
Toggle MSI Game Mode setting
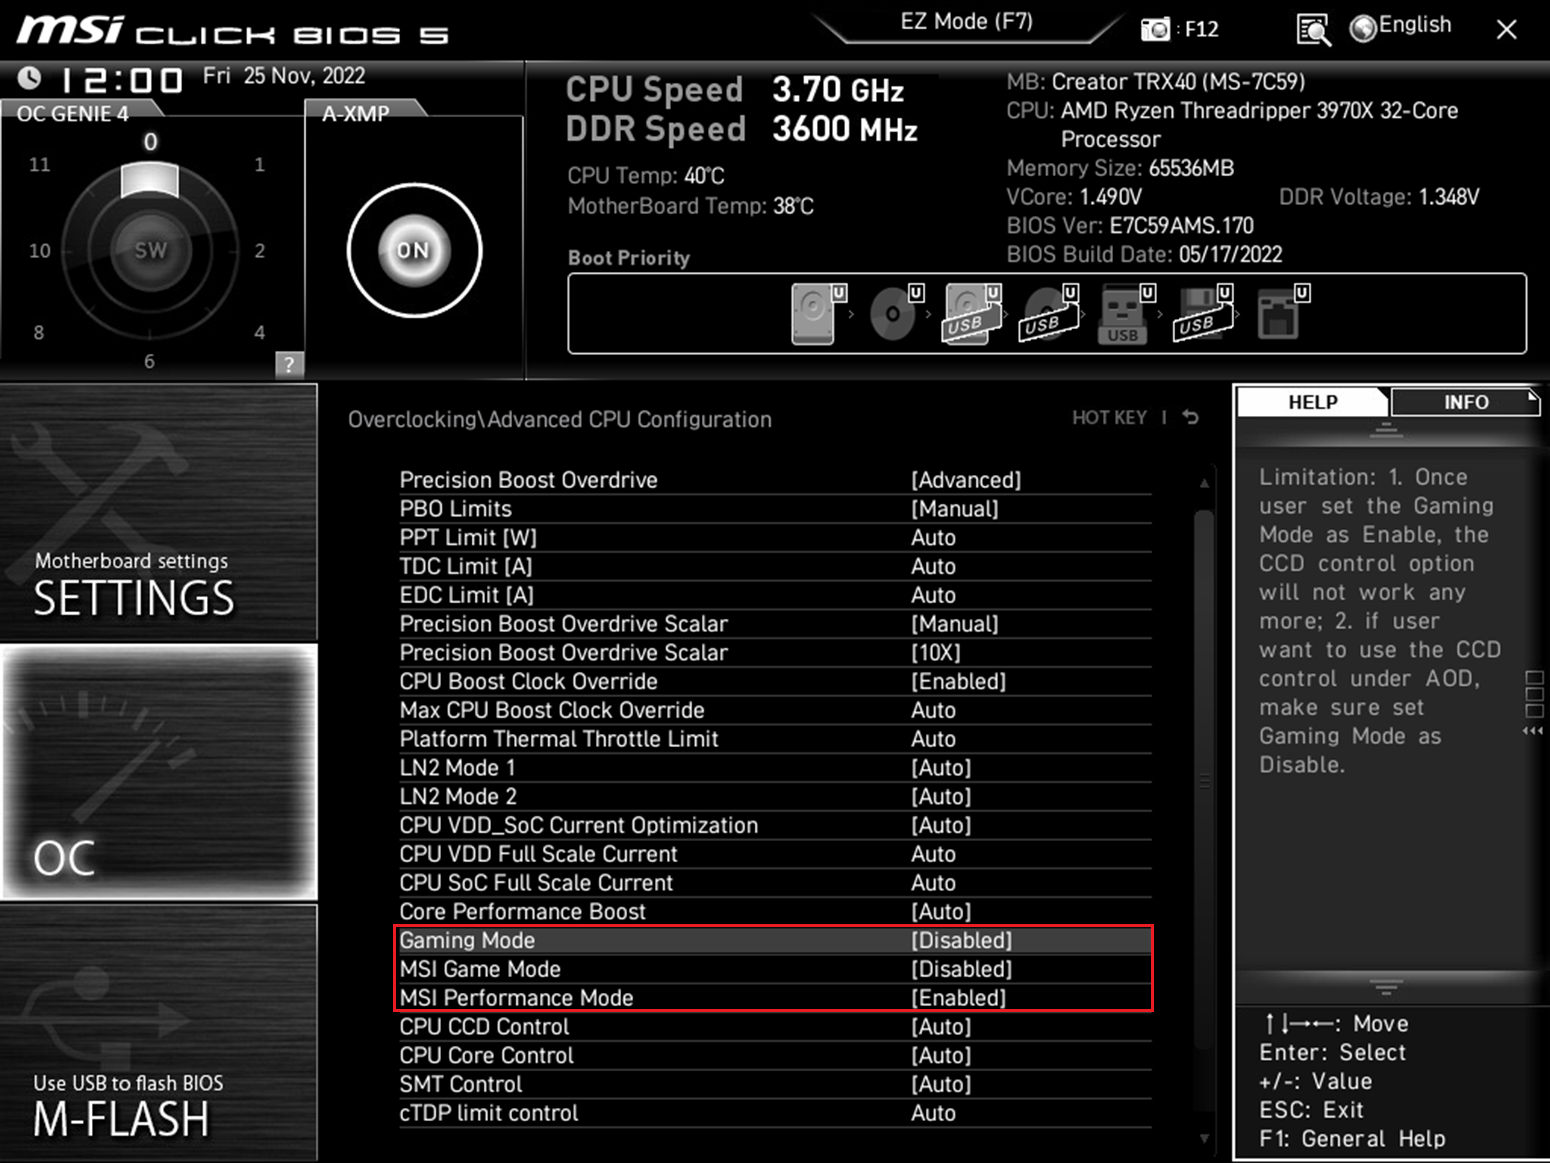[775, 969]
